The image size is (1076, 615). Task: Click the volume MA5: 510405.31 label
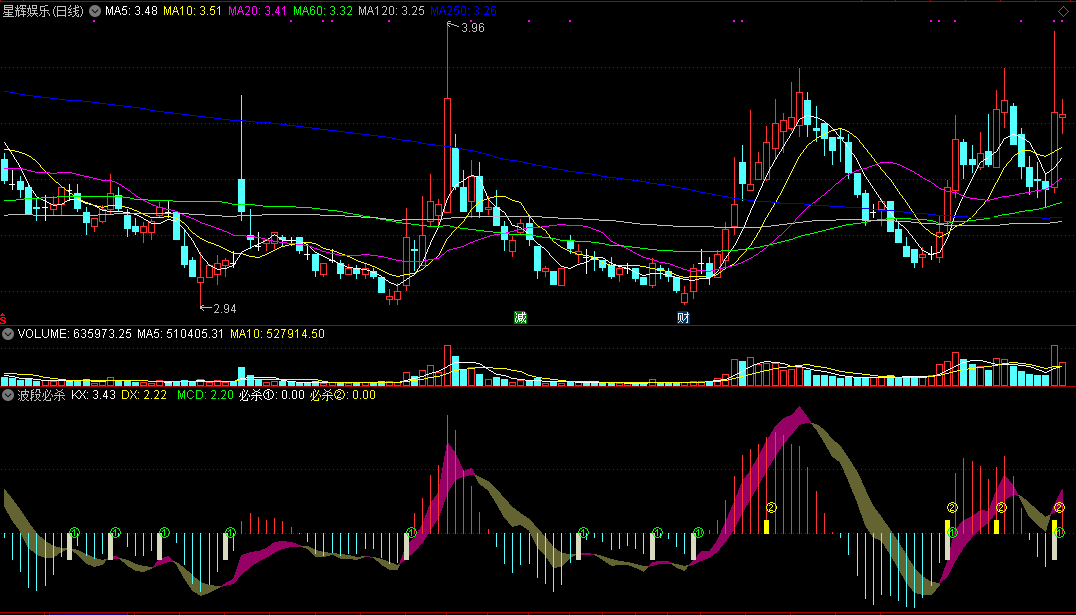pyautogui.click(x=180, y=334)
